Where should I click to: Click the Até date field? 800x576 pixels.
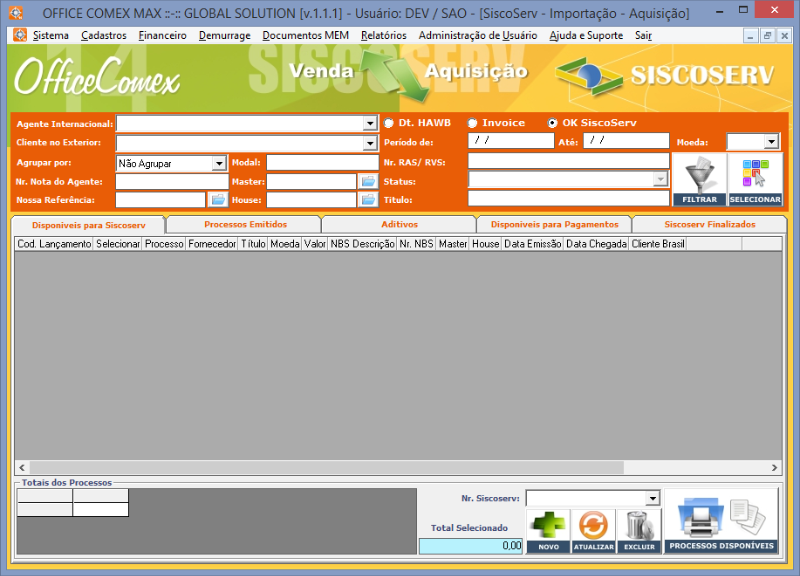coord(626,140)
